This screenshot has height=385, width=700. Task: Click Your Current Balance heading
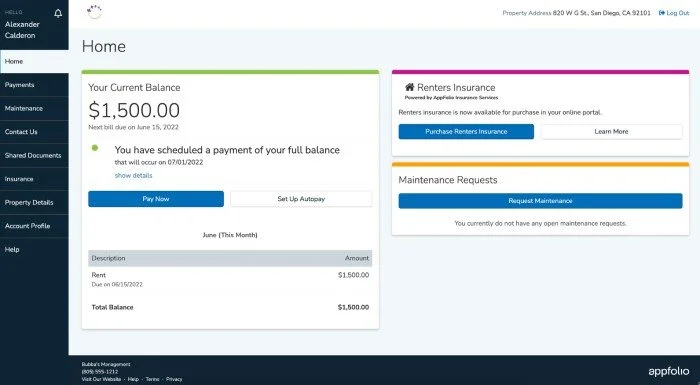click(x=134, y=88)
